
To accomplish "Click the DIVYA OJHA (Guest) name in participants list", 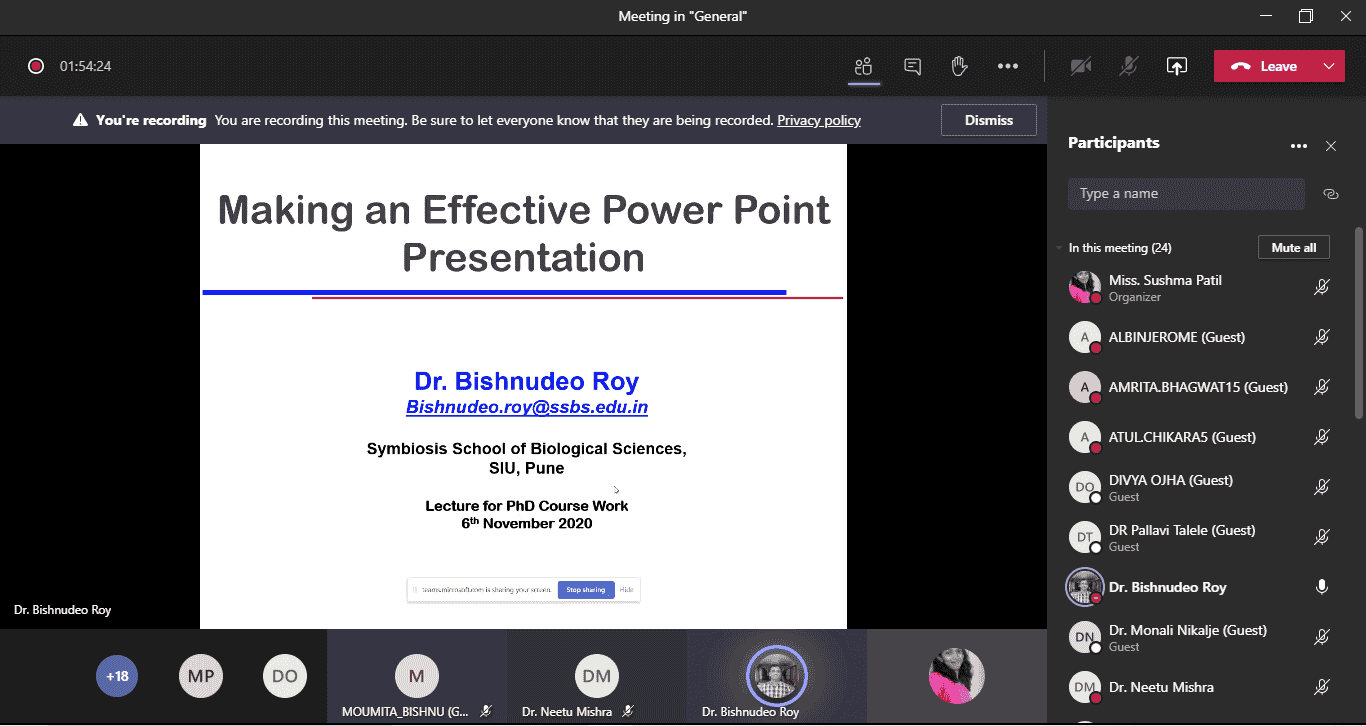I will [x=1171, y=480].
